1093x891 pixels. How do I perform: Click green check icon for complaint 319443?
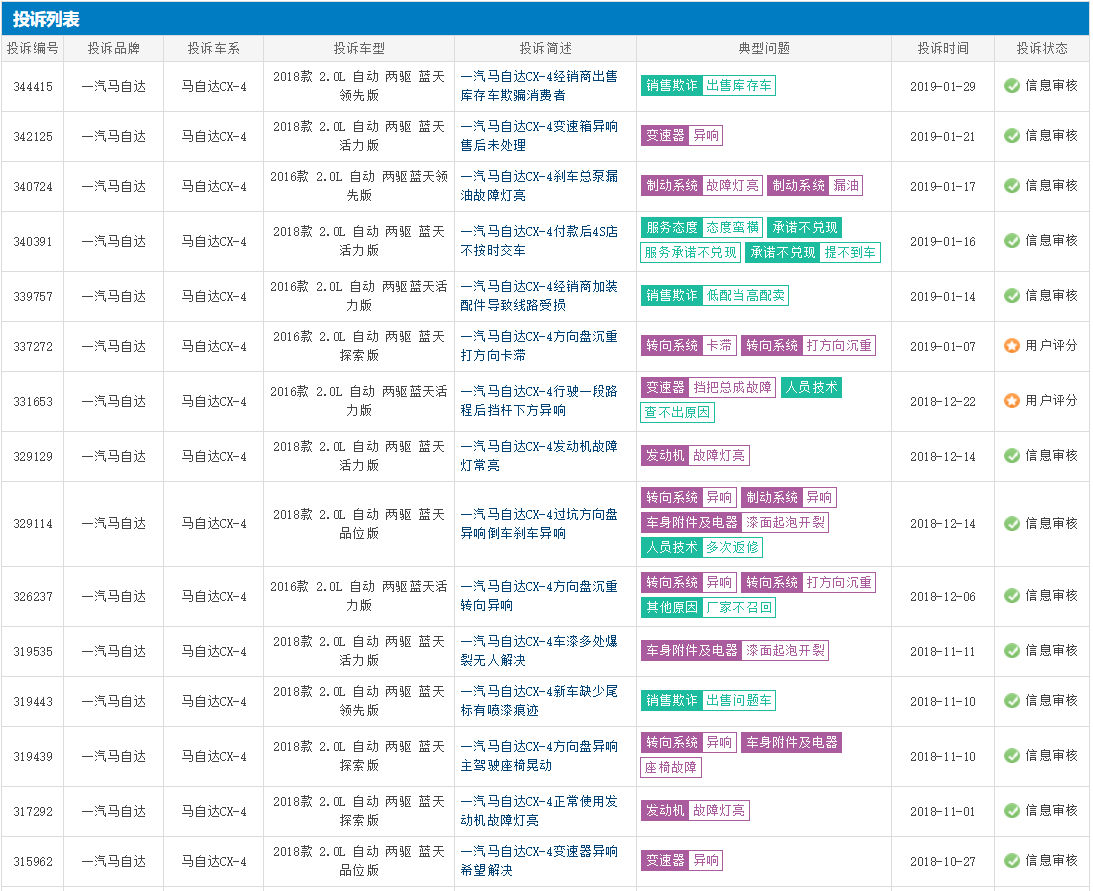point(1011,701)
